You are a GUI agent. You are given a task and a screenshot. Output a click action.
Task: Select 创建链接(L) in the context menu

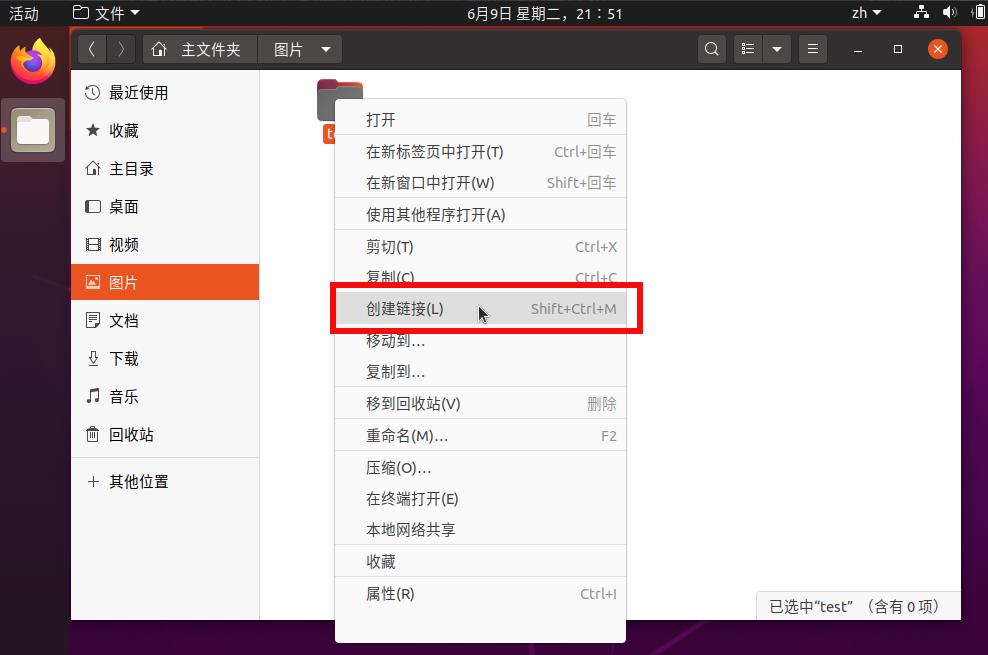pyautogui.click(x=405, y=309)
